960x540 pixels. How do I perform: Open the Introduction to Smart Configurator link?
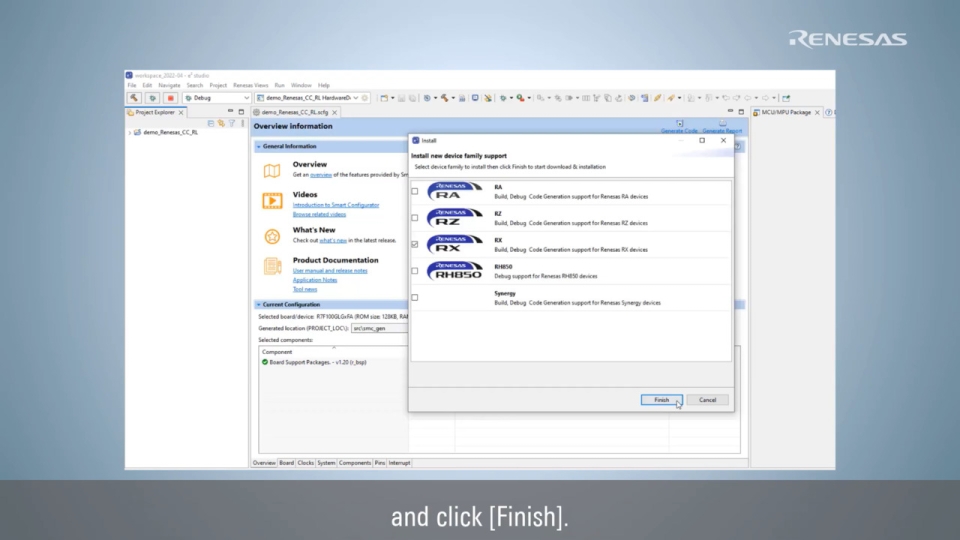coord(336,205)
